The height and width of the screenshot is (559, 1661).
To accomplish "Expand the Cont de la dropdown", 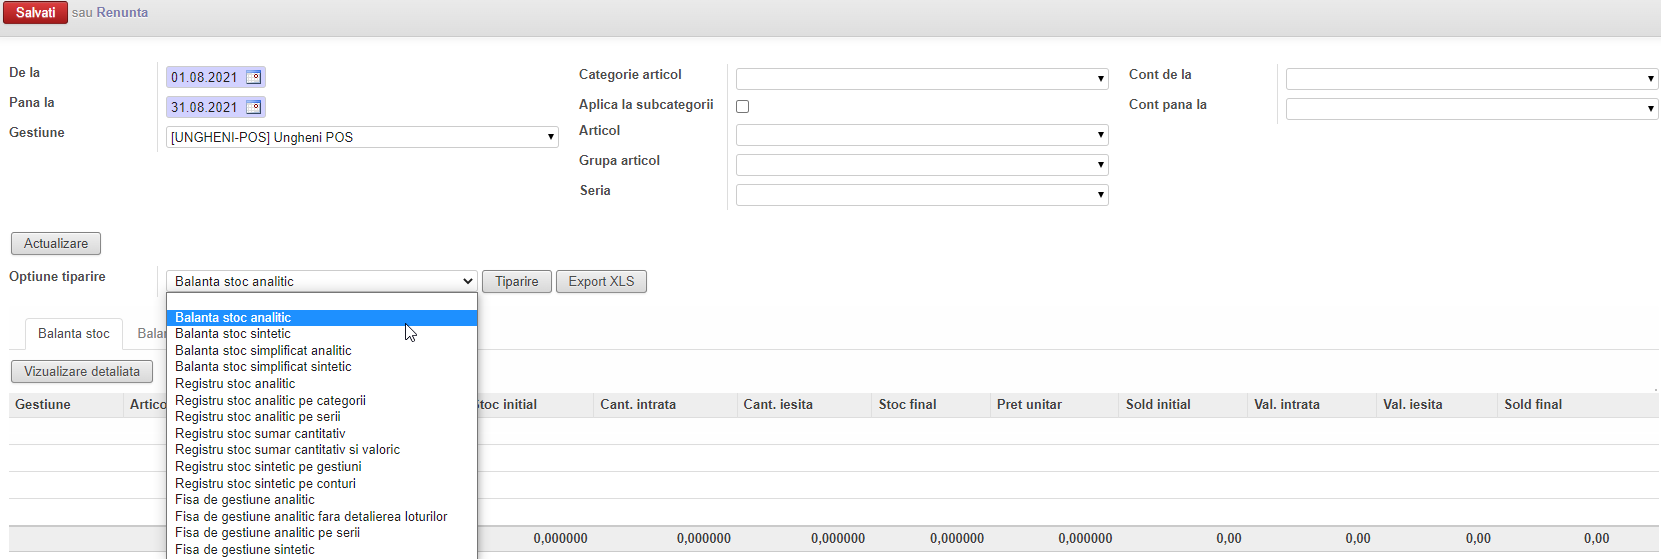I will 1471,79.
